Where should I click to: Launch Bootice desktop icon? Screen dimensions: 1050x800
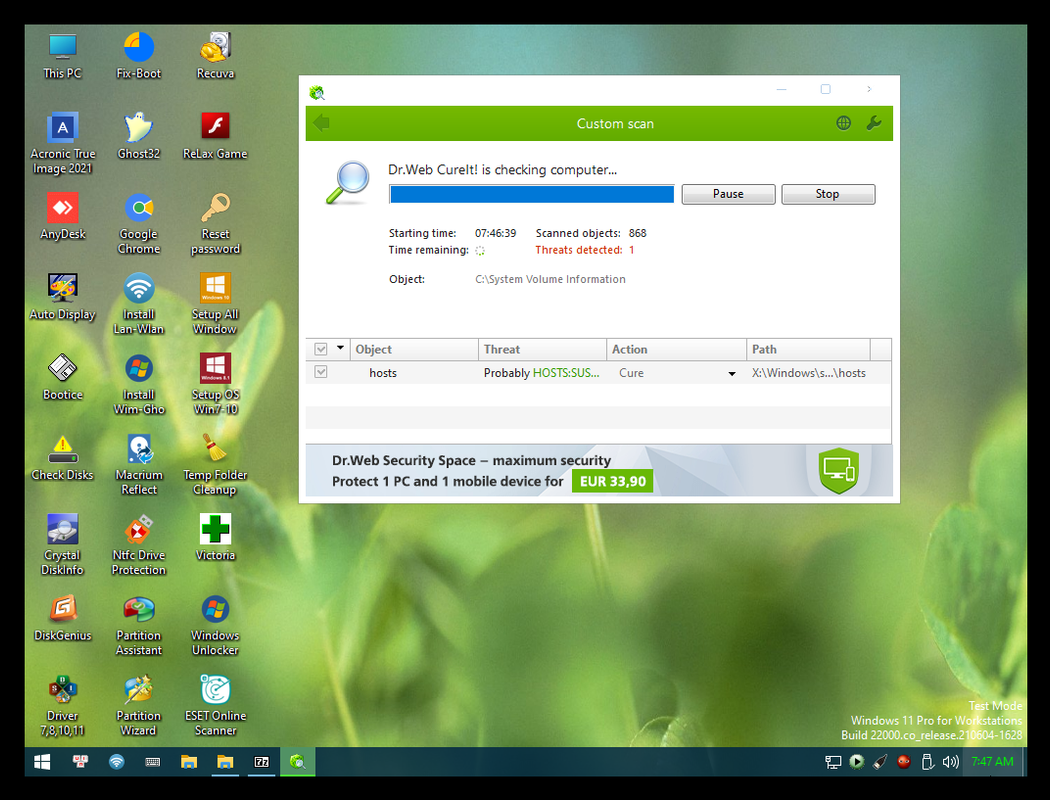pyautogui.click(x=62, y=378)
